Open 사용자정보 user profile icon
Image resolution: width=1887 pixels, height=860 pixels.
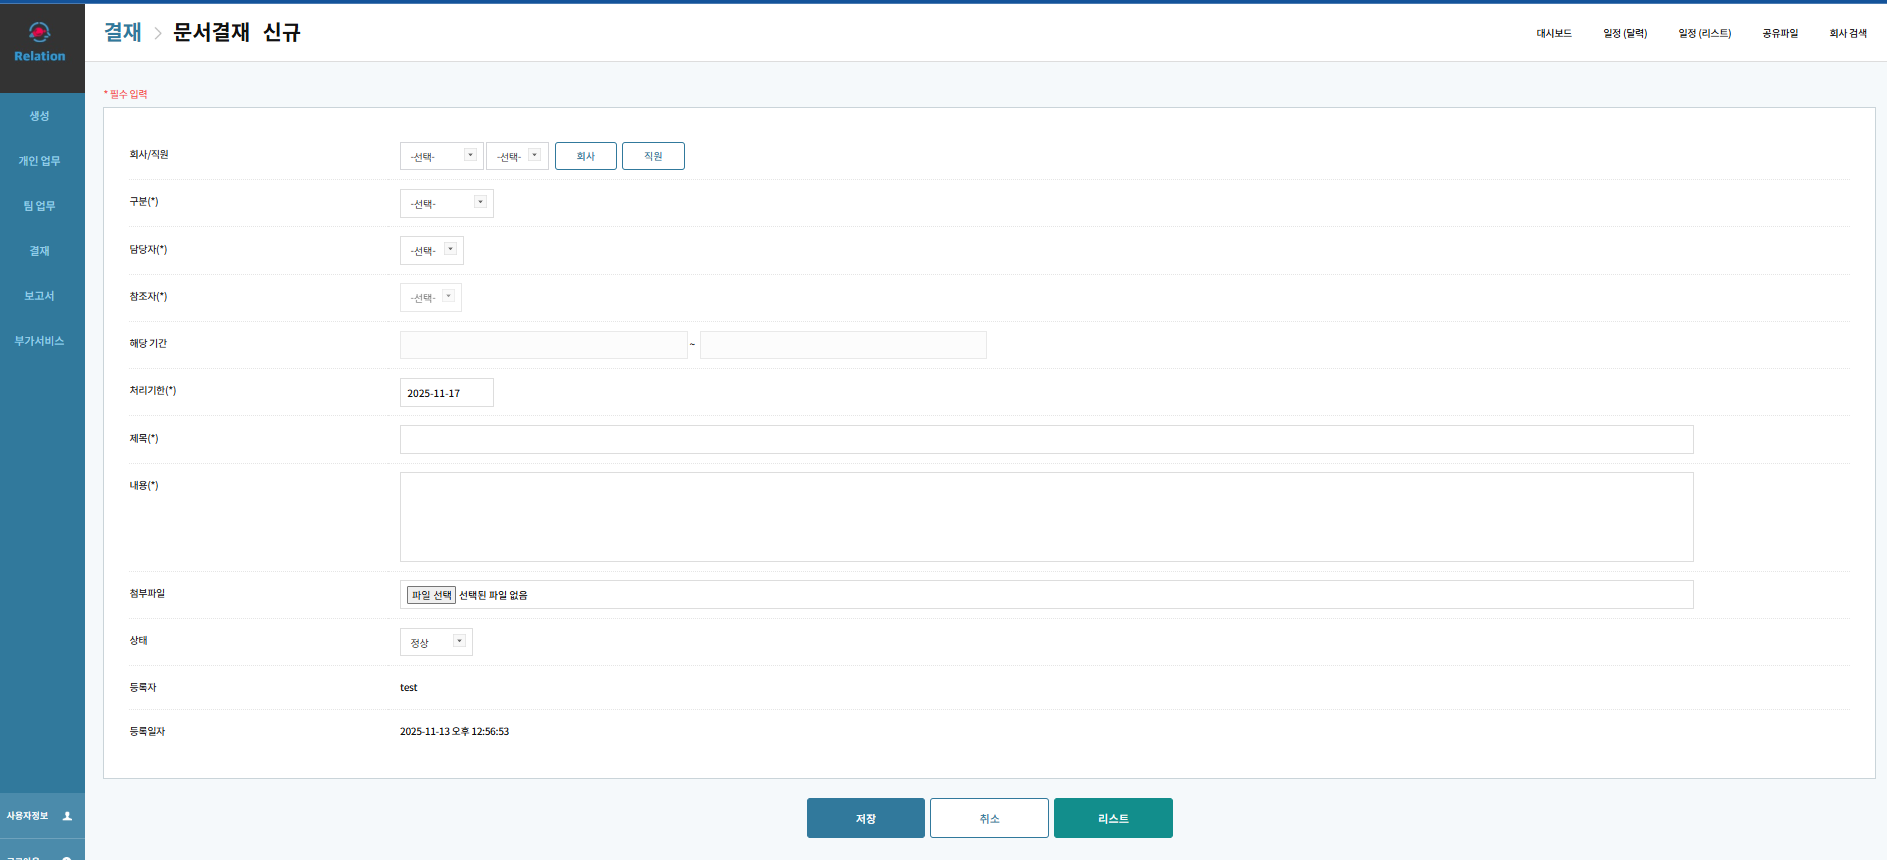(x=67, y=816)
